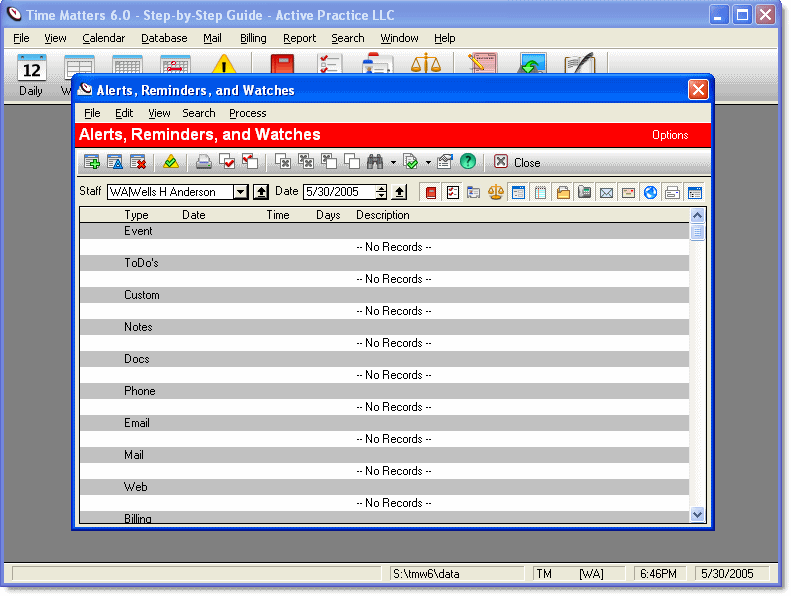Open the Window menu
Screen dimensions: 791x596
[399, 38]
